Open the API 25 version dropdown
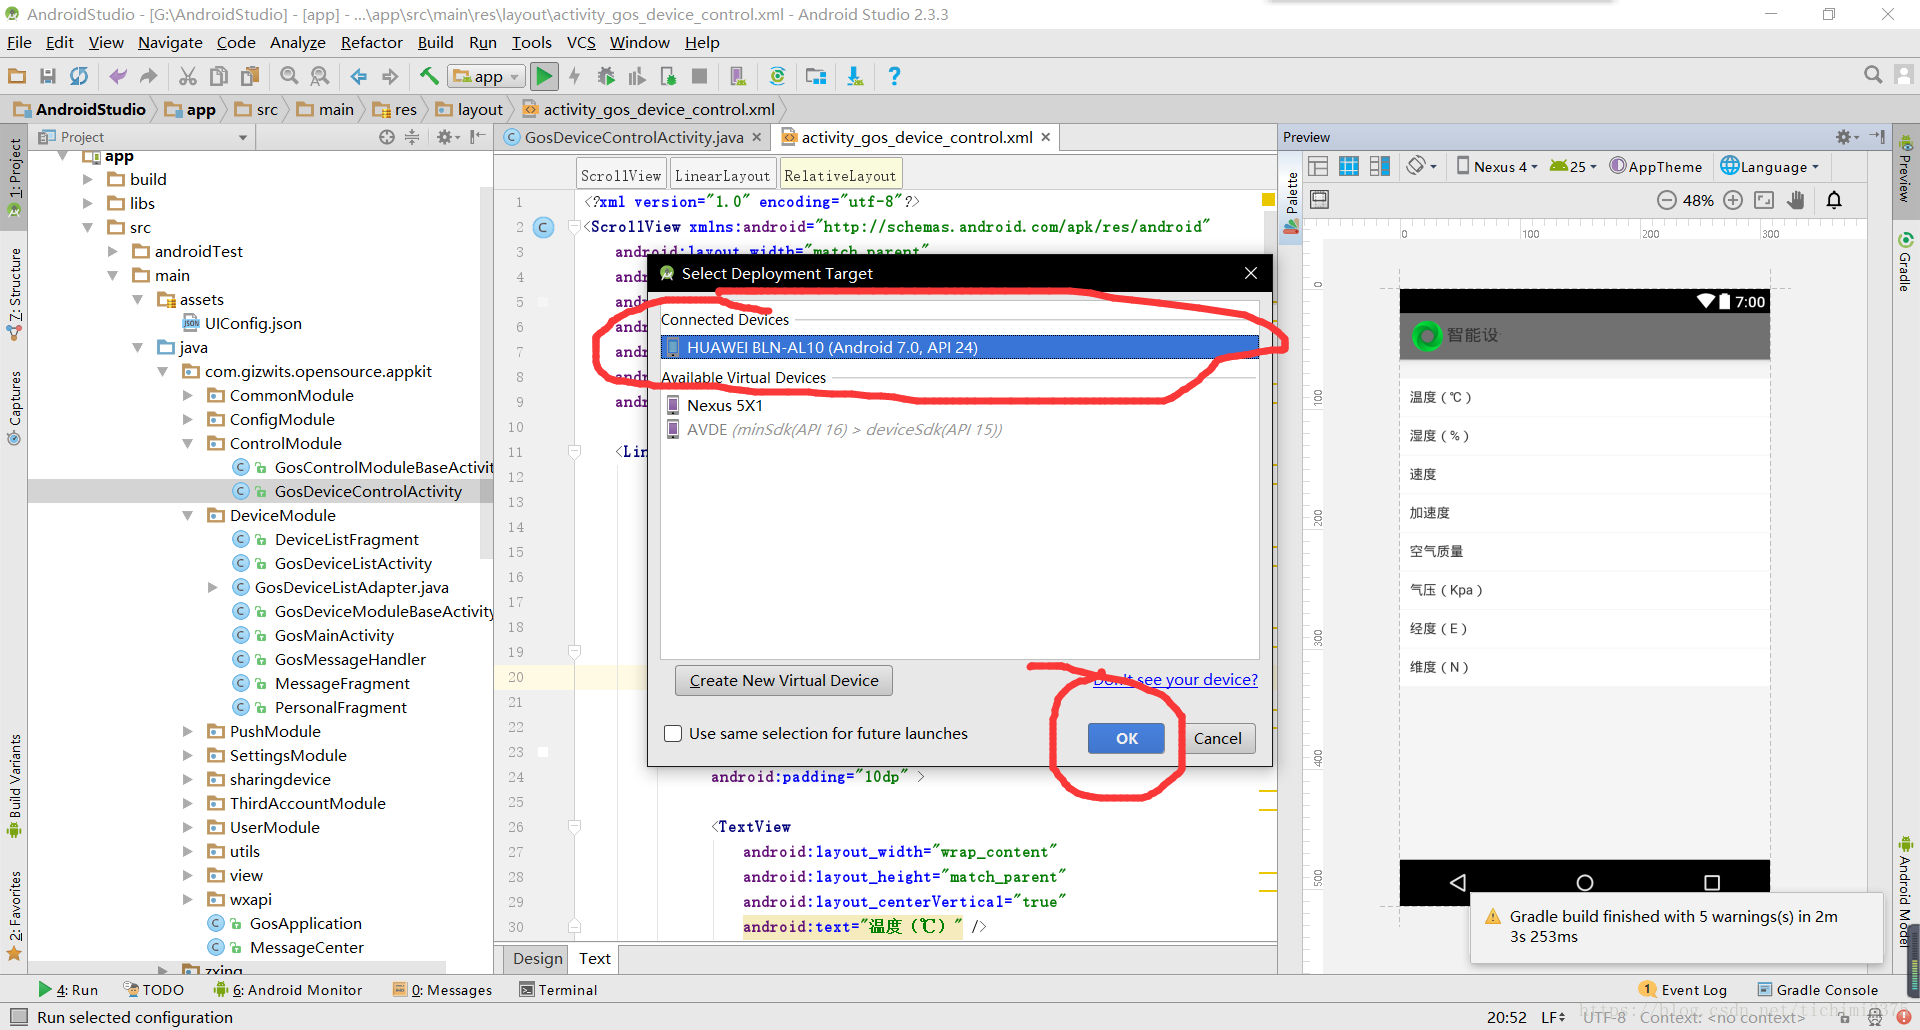The height and width of the screenshot is (1030, 1920). point(1573,167)
